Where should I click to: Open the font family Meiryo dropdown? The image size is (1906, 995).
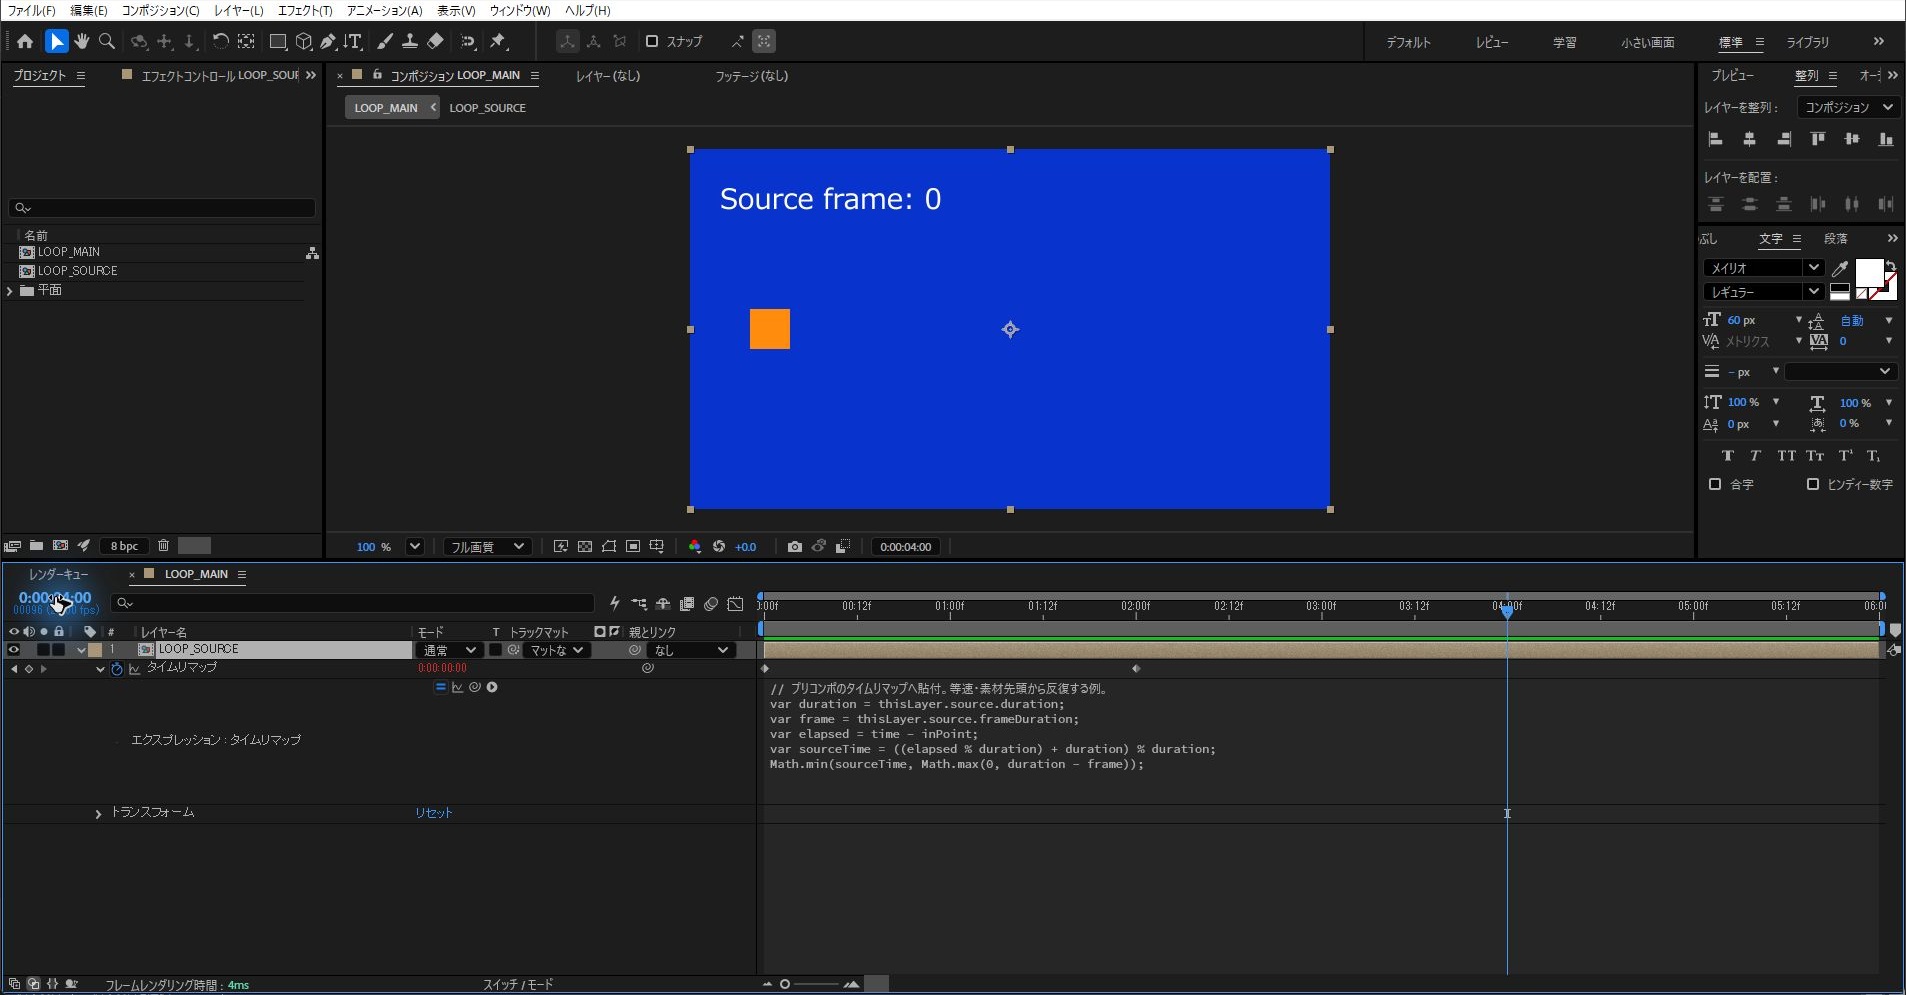point(1763,268)
